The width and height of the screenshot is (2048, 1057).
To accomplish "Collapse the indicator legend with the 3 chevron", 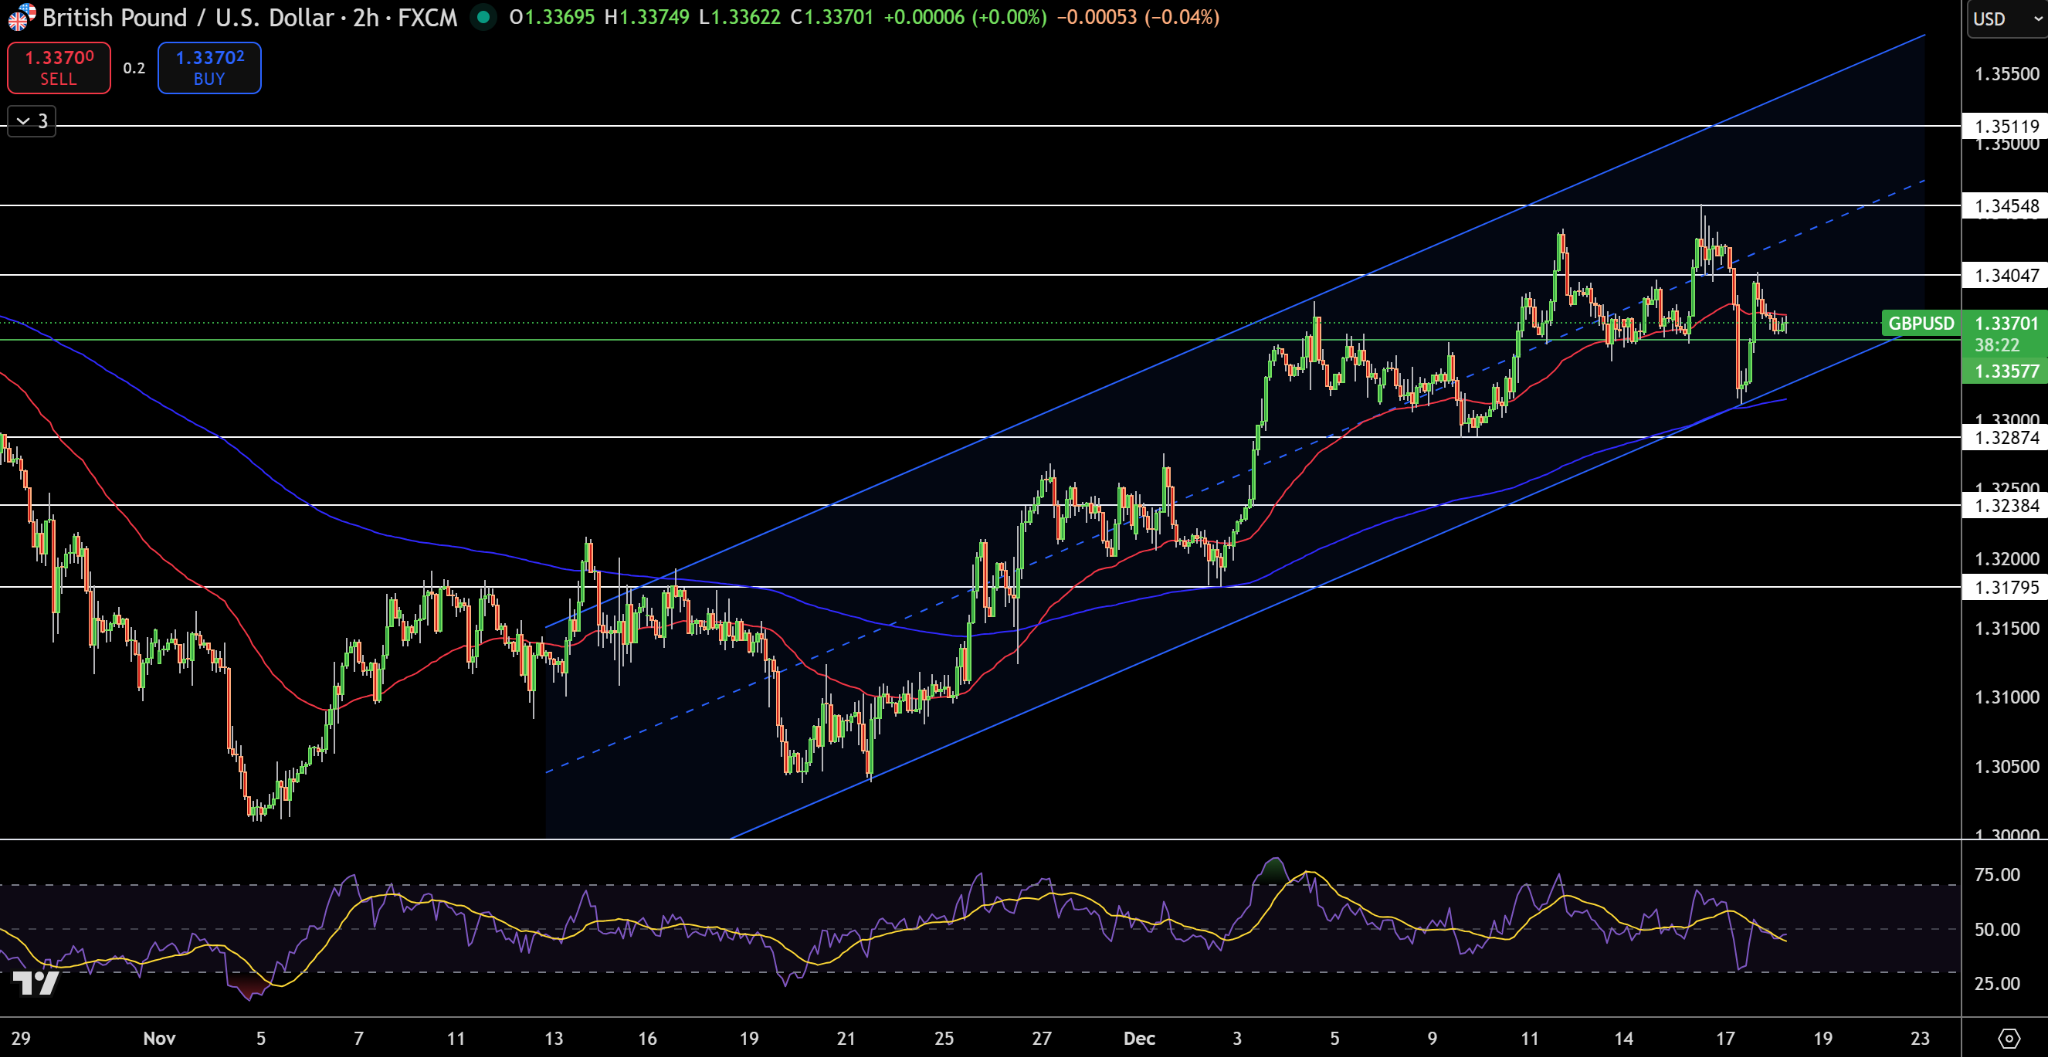I will (30, 120).
